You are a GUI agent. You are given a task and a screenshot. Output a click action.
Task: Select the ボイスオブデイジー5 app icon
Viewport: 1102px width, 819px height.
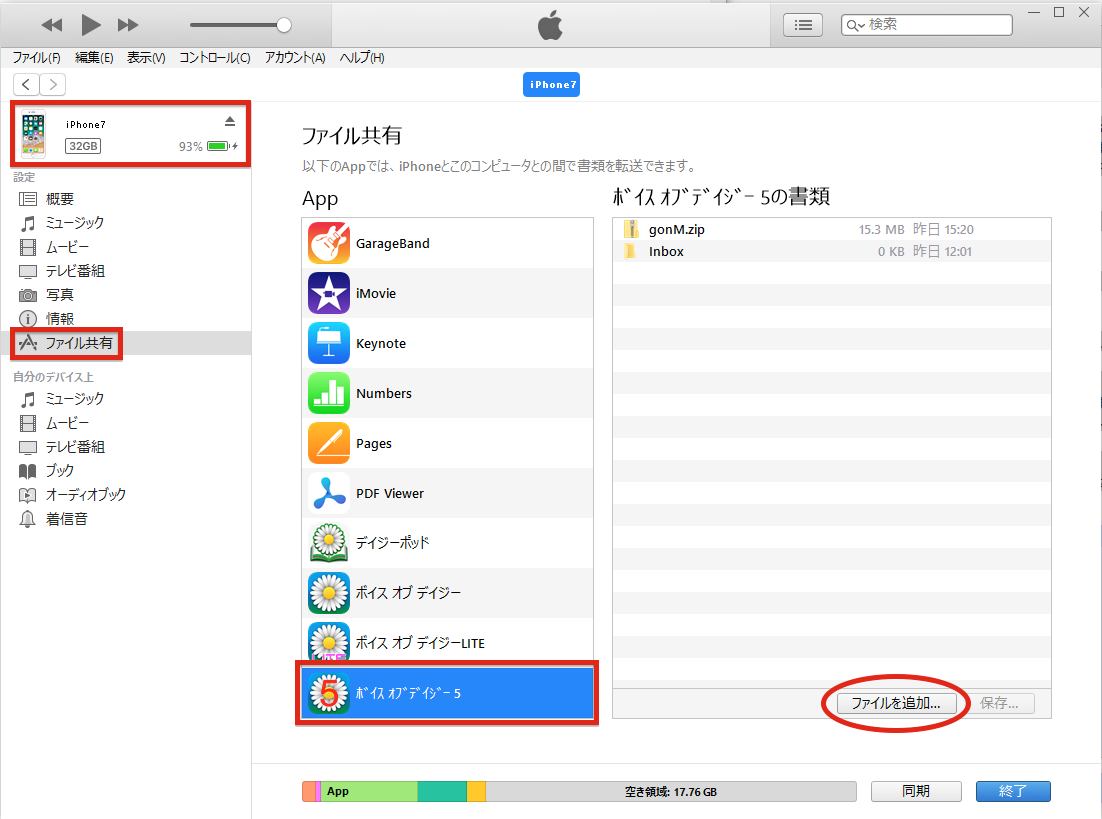(328, 693)
